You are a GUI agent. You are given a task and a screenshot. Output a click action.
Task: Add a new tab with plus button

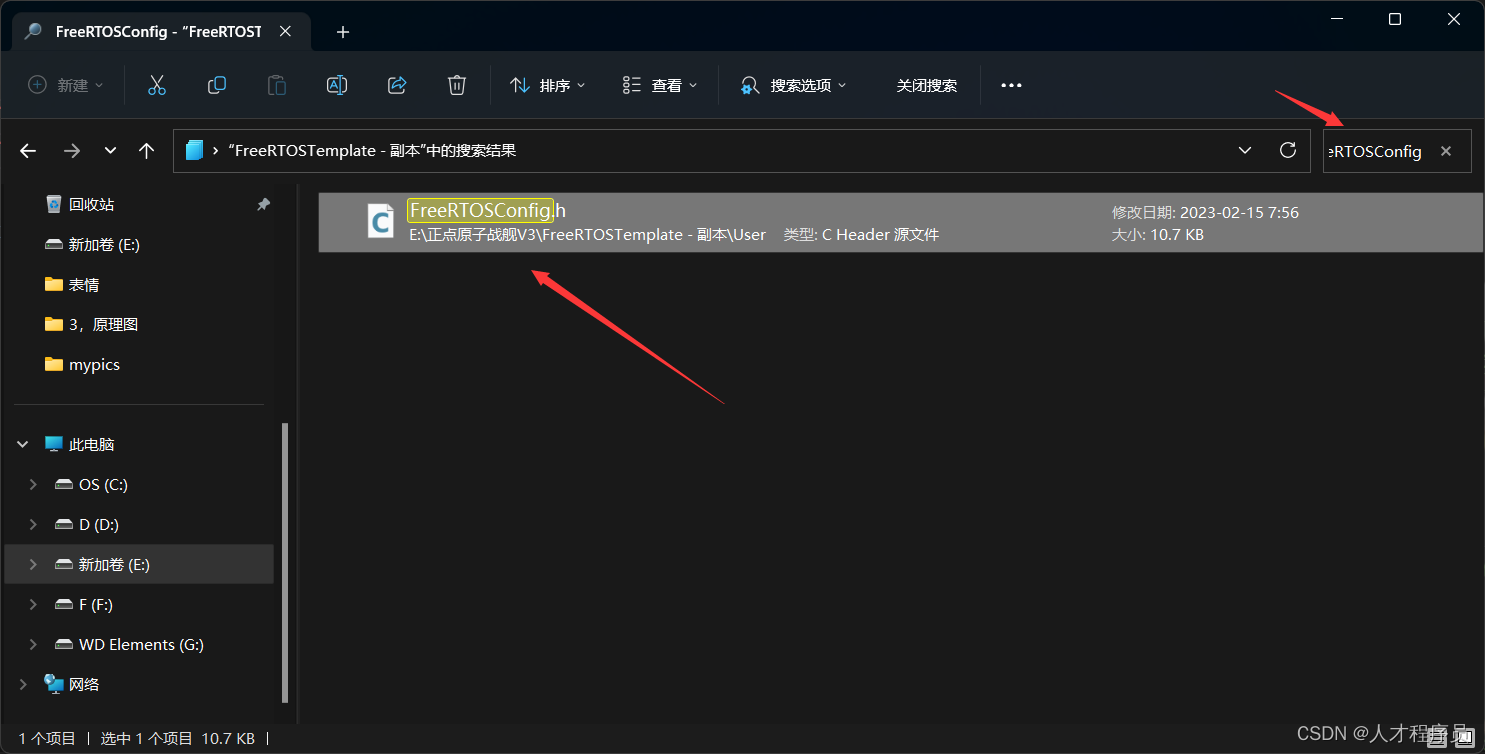[343, 32]
